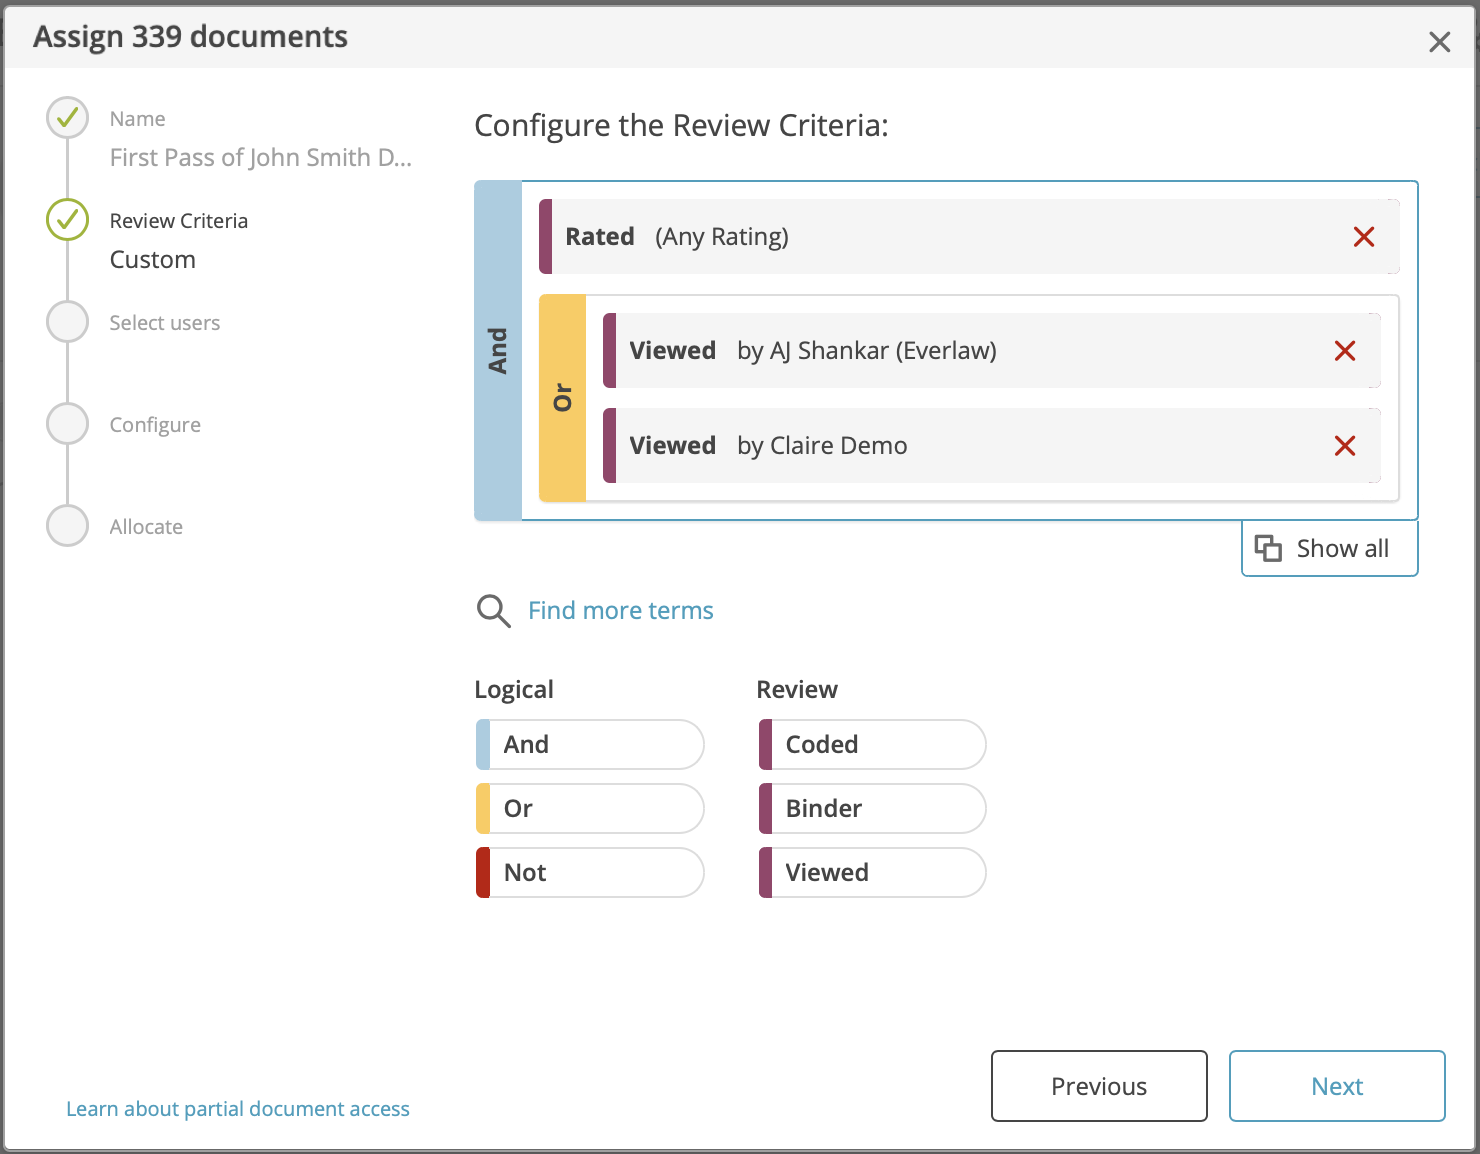This screenshot has height=1154, width=1480.
Task: Remove the Rated (Any Rating) criterion
Action: click(1364, 237)
